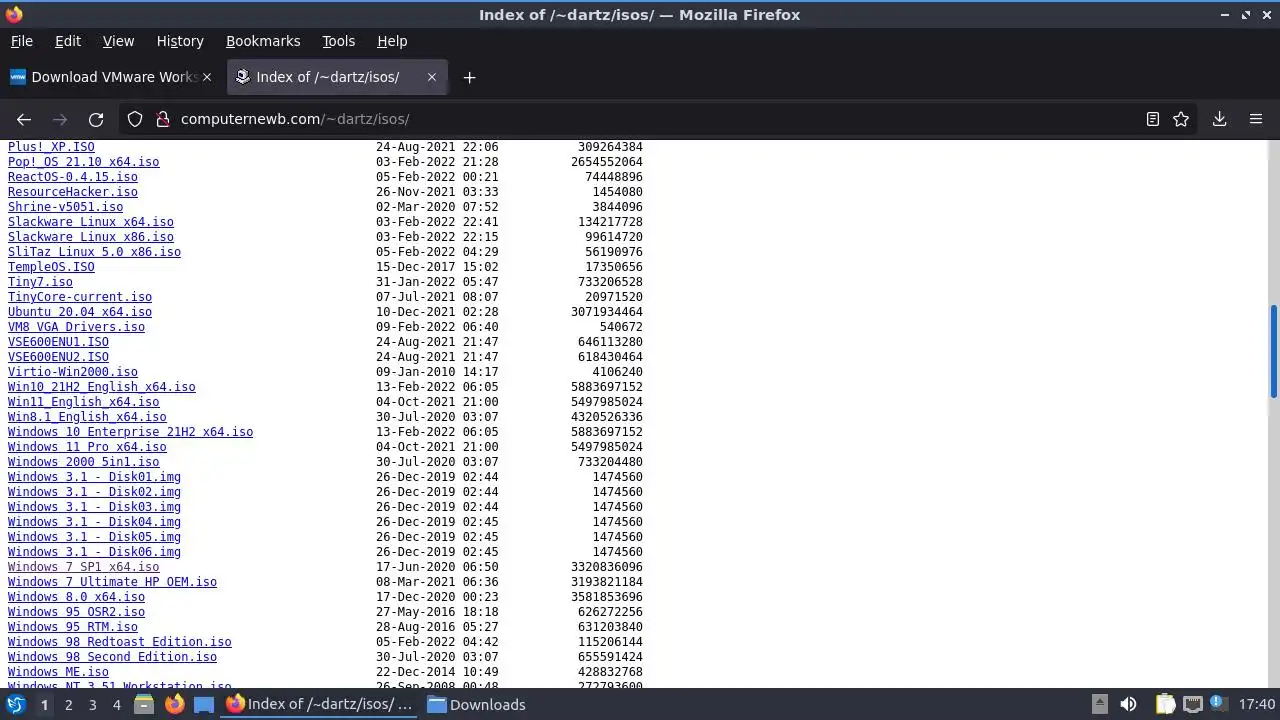Close the Download VMware Workstation tab
The height and width of the screenshot is (720, 1280).
click(x=208, y=77)
